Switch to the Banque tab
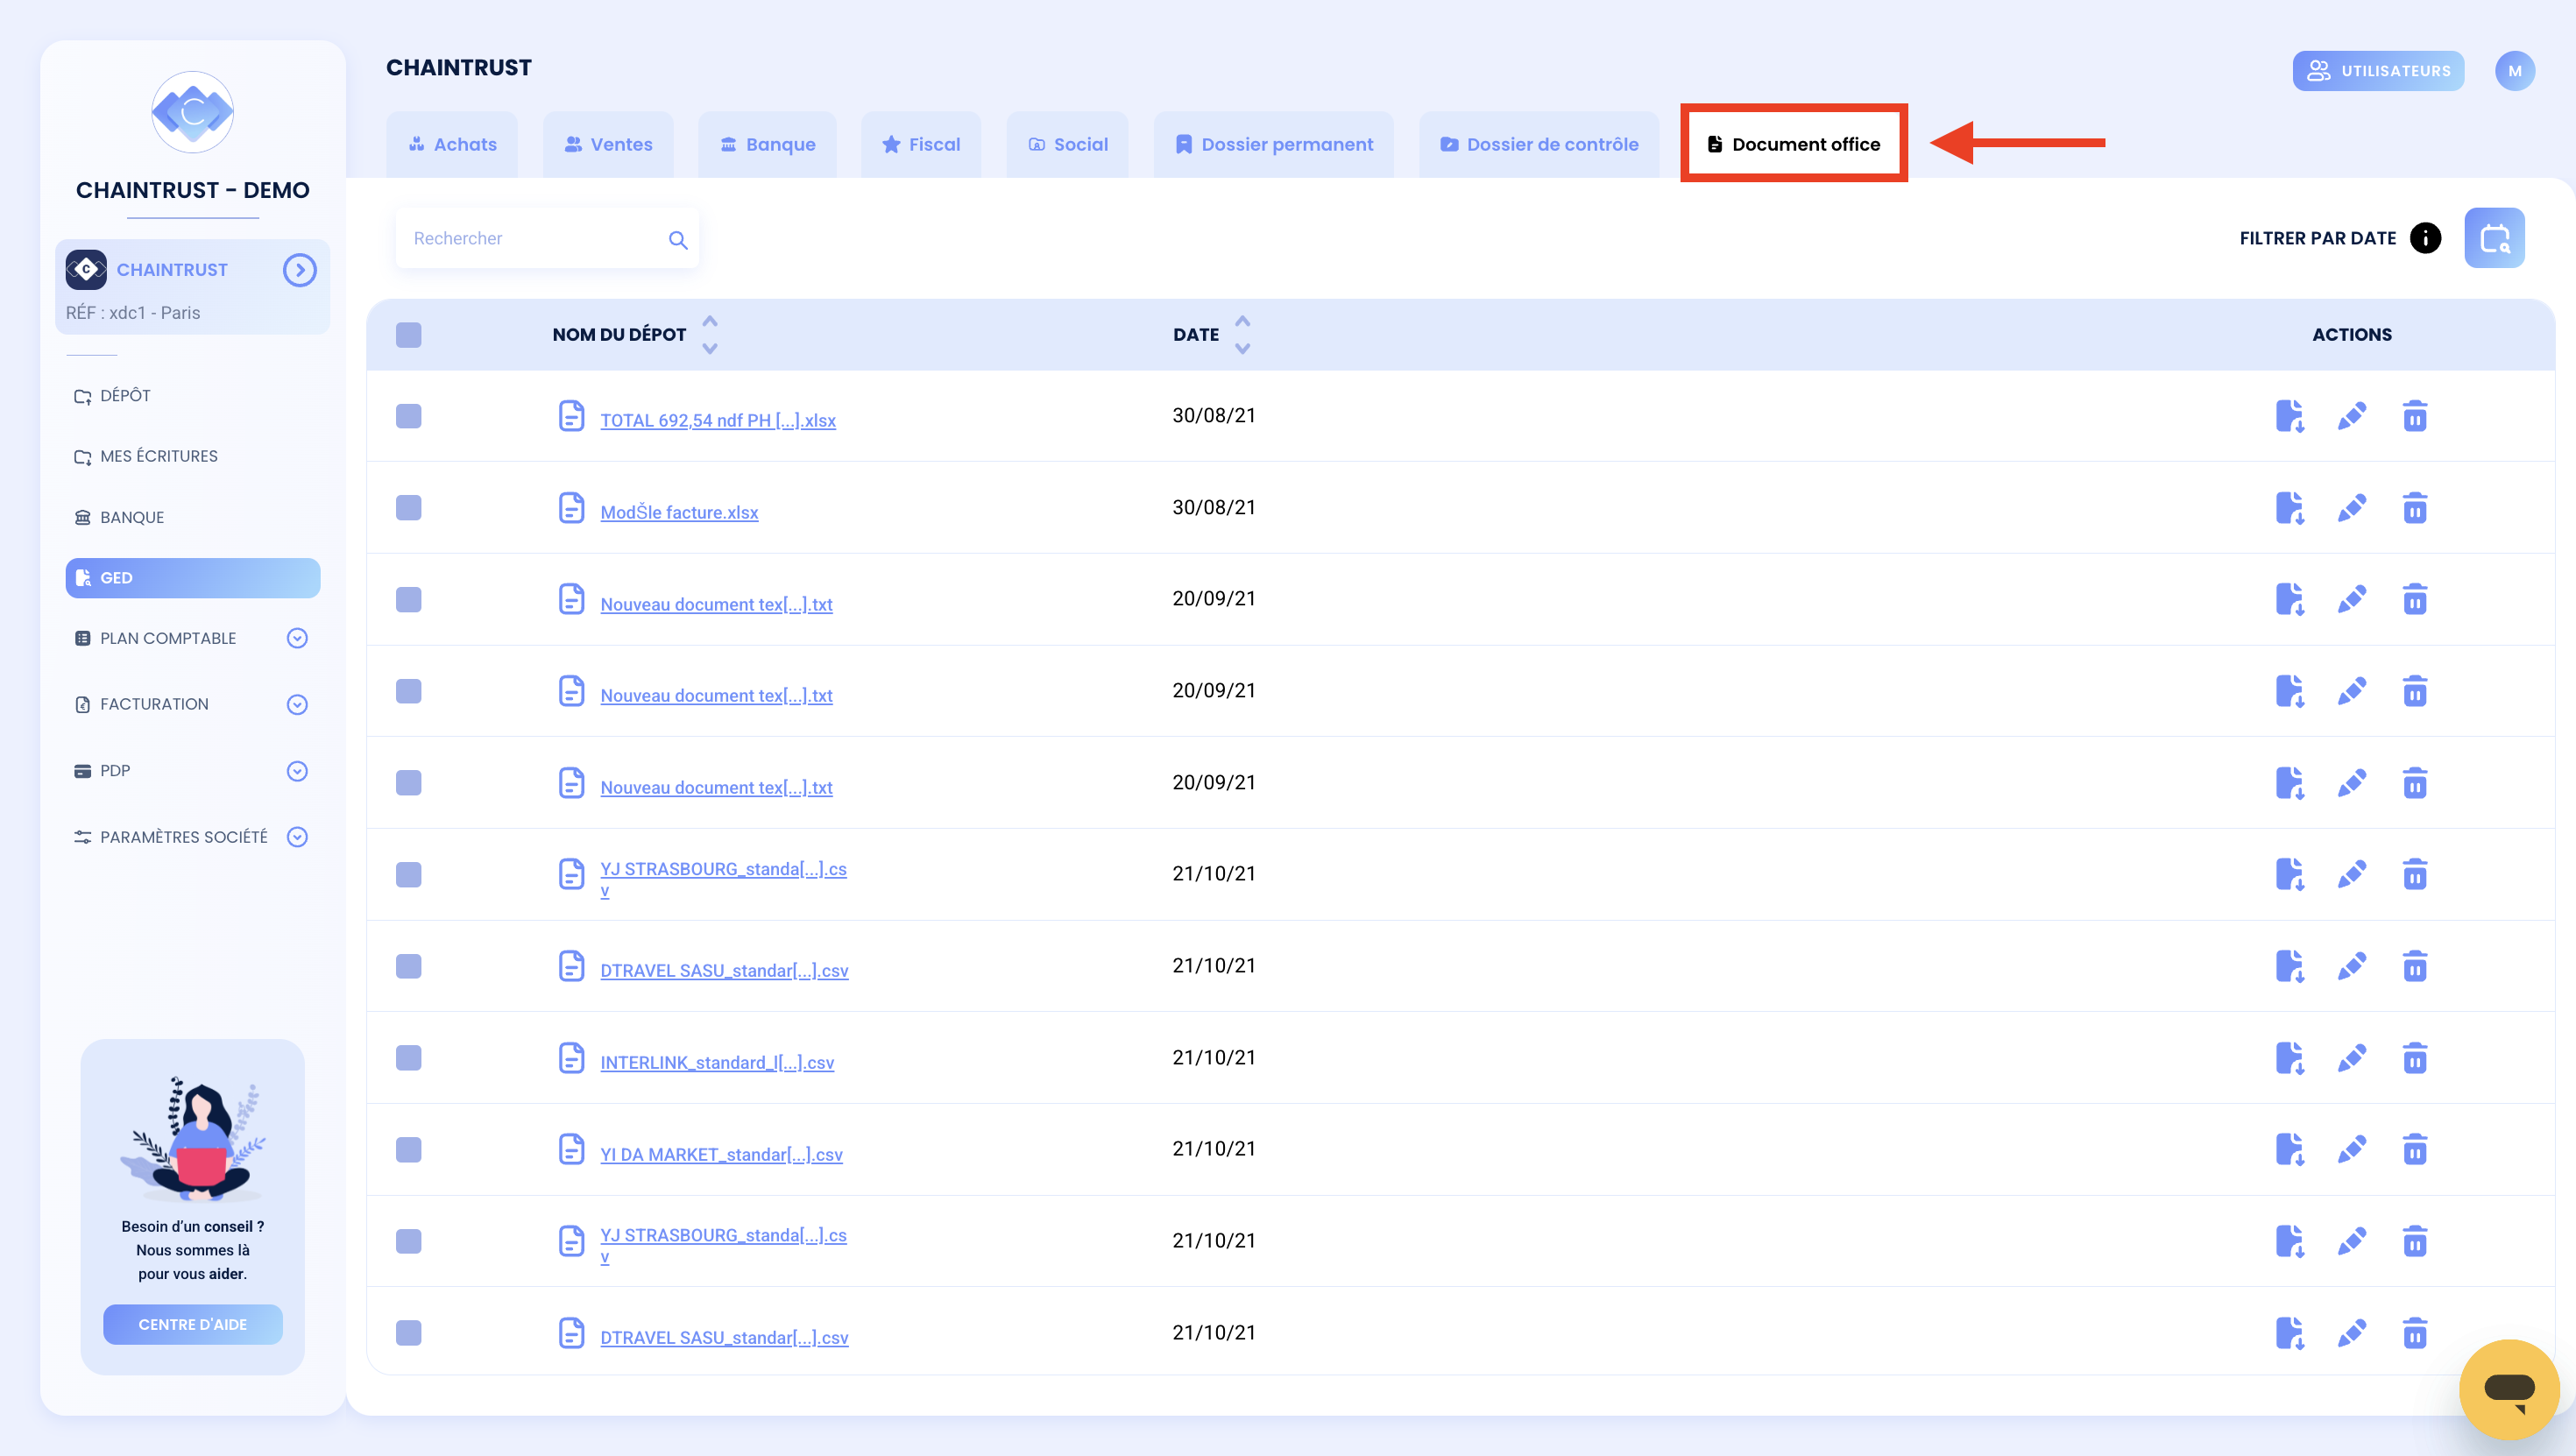The image size is (2576, 1456). 767,145
